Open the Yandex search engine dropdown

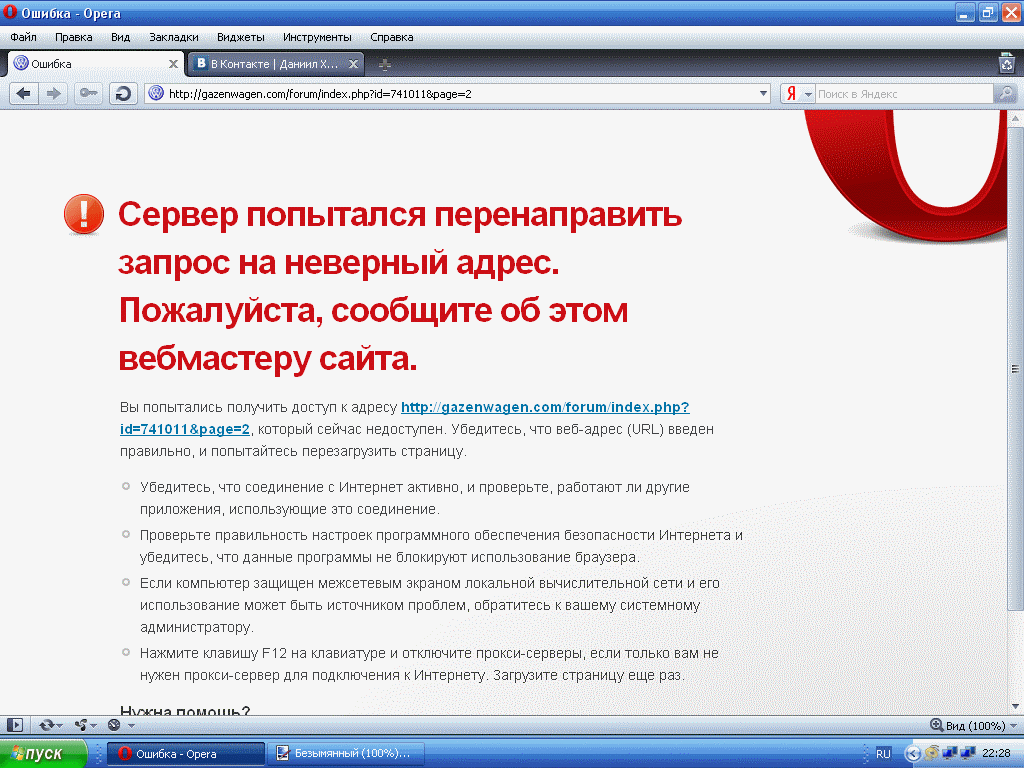point(808,94)
